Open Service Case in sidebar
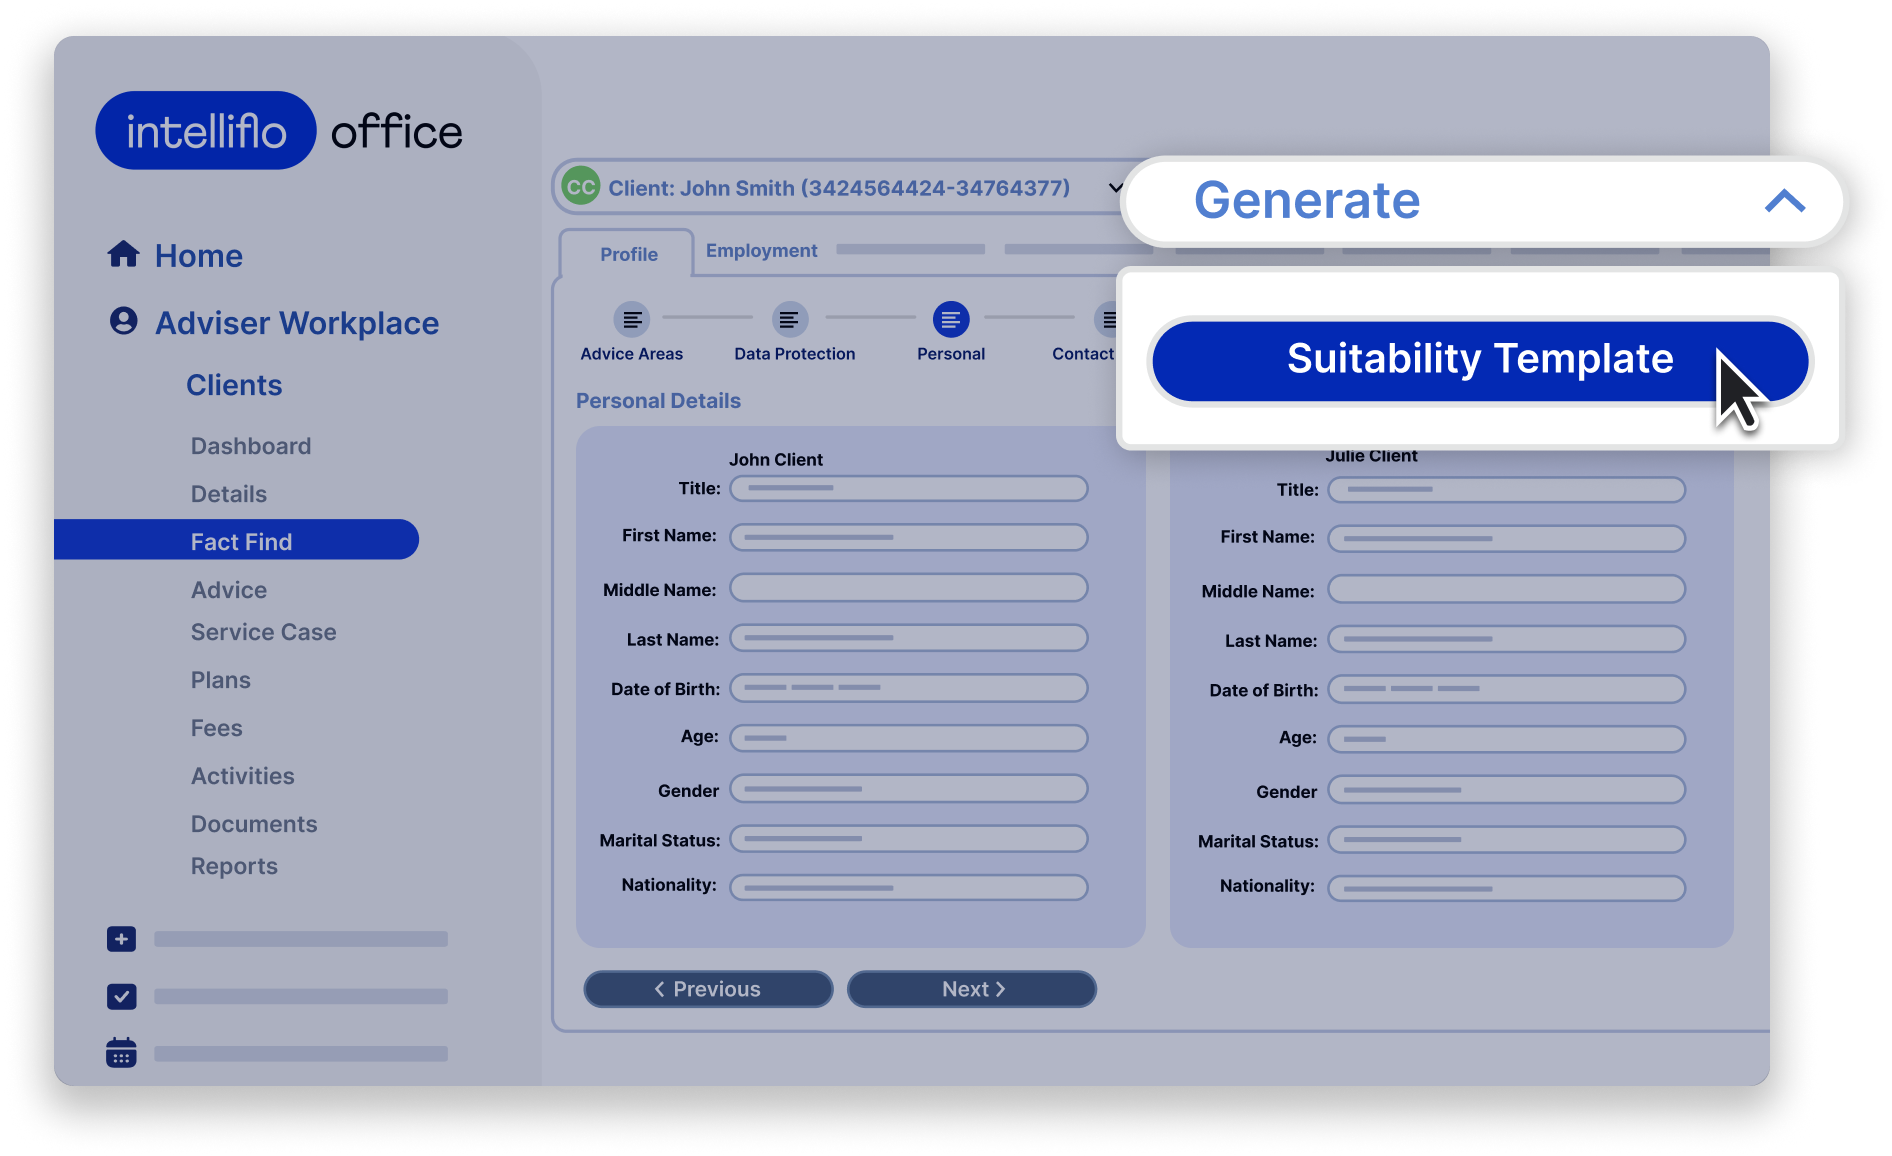This screenshot has height=1156, width=1892. pyautogui.click(x=264, y=632)
